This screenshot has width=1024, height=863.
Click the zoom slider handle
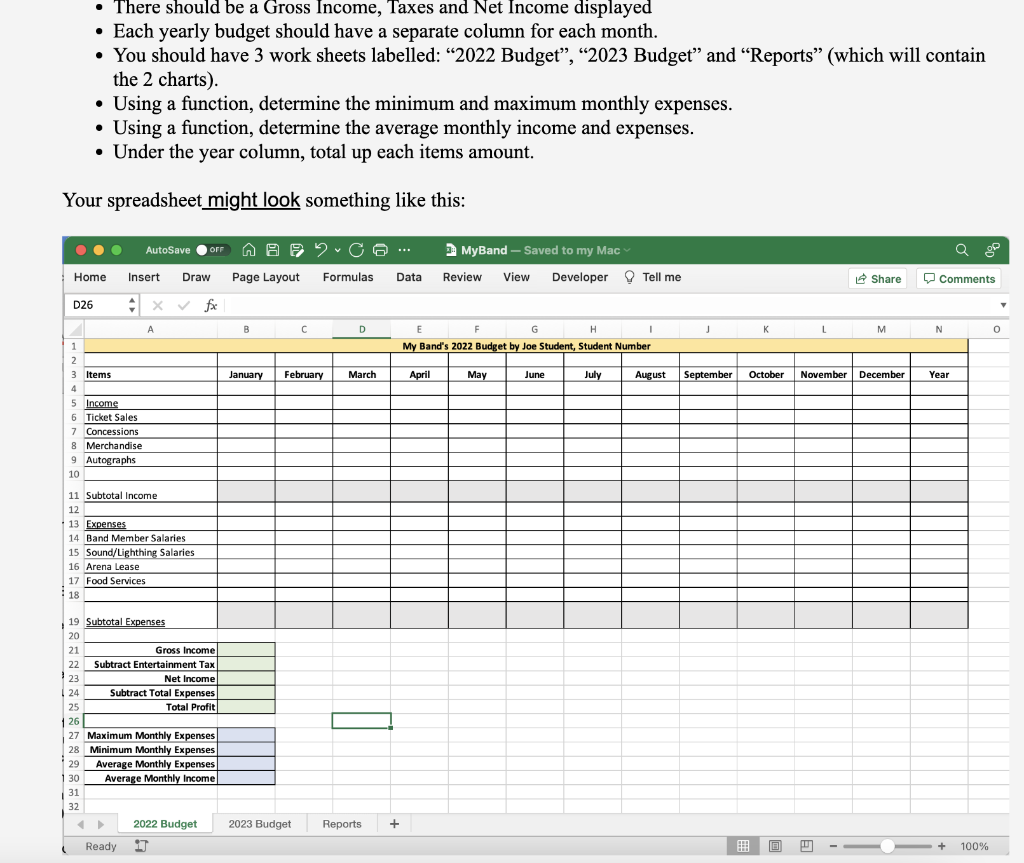coord(887,846)
